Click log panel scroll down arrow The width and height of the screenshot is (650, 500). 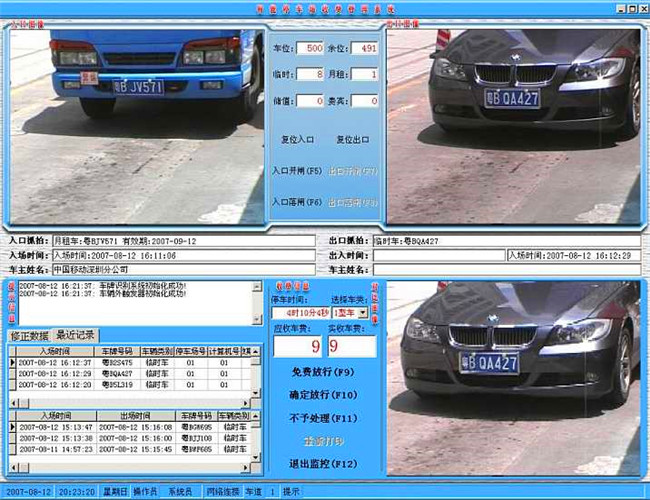257,319
